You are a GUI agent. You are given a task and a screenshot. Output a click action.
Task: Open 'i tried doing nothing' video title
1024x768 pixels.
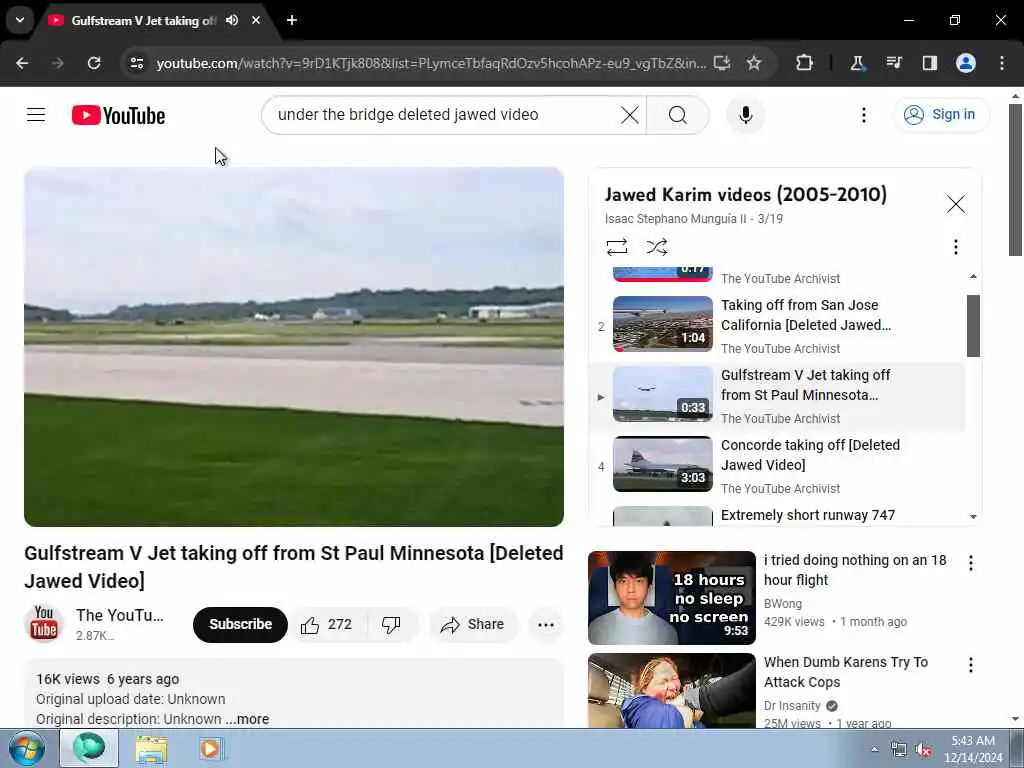(855, 570)
